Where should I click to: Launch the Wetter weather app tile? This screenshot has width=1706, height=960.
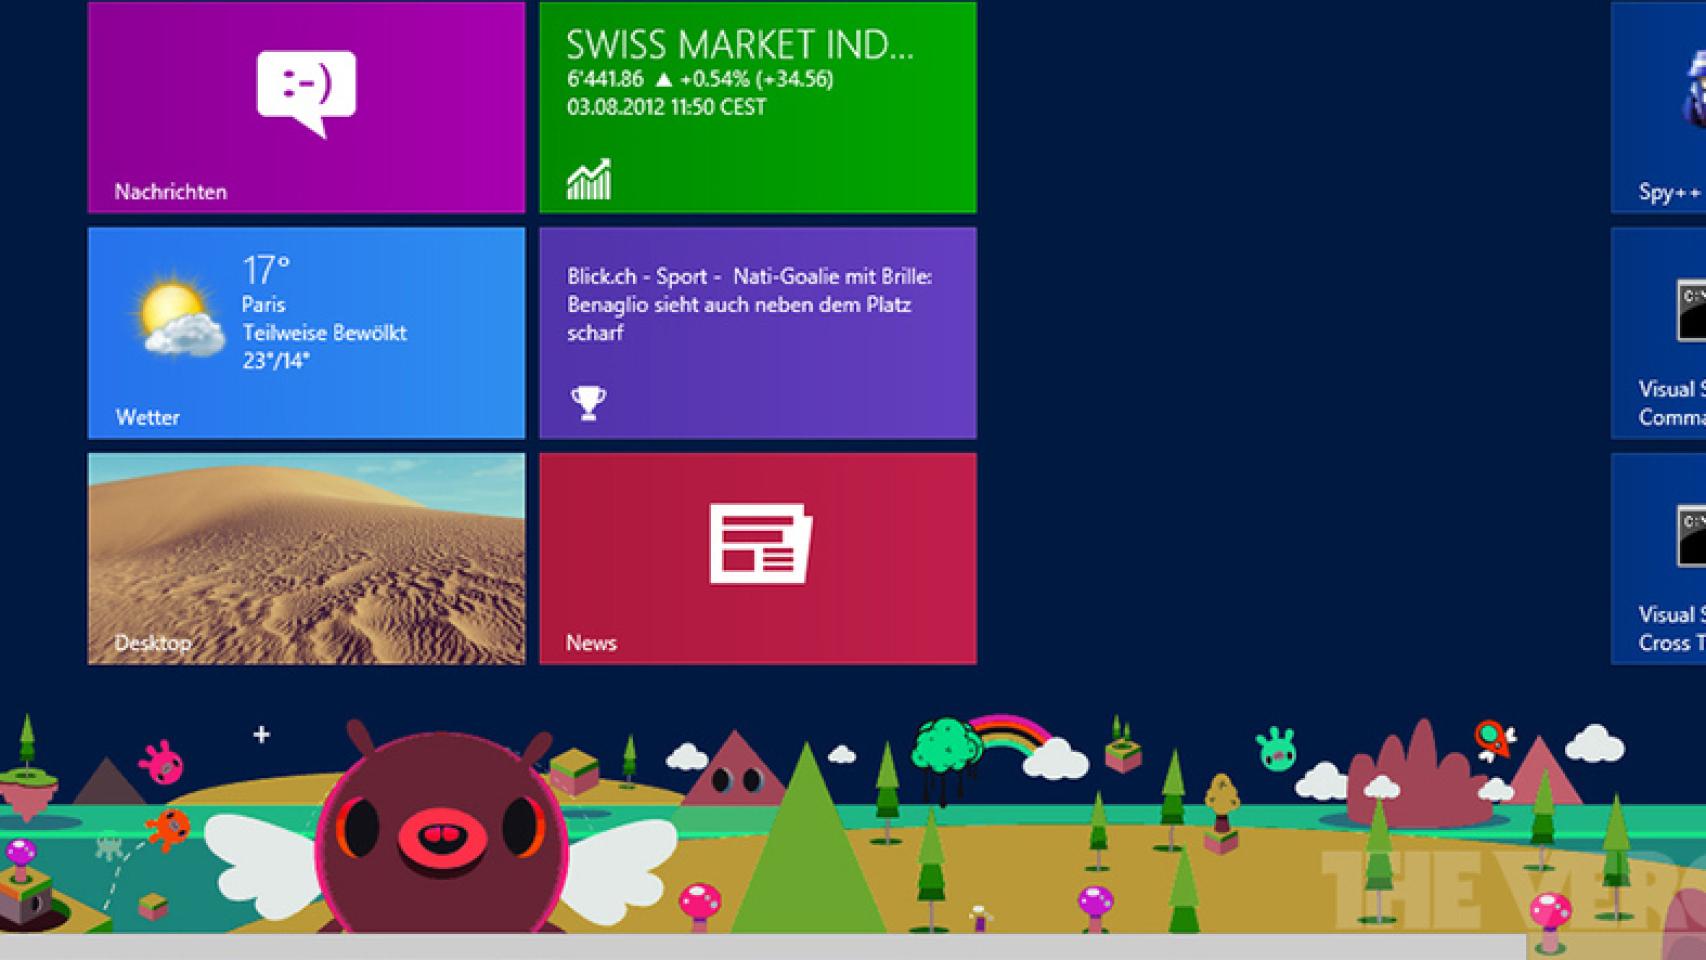click(306, 332)
